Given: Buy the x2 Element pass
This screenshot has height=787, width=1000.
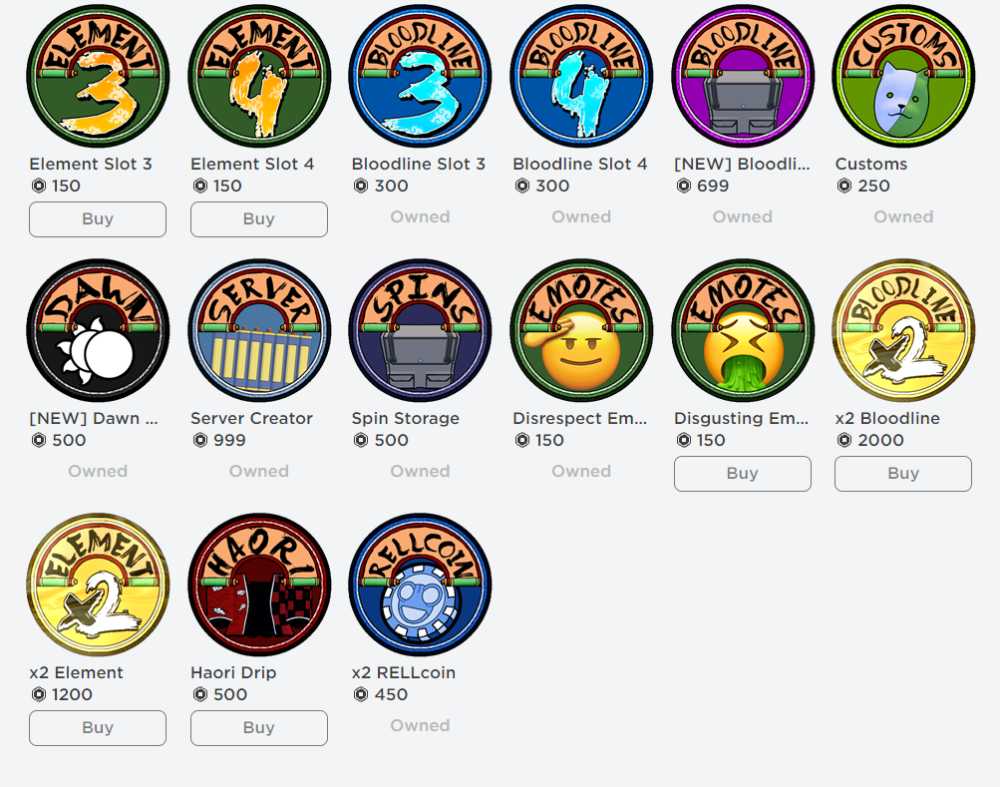Looking at the screenshot, I should 98,728.
